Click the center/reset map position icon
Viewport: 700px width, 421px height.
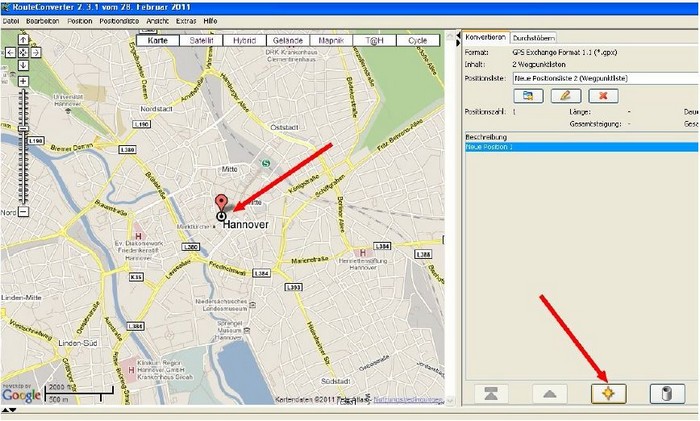tap(23, 53)
